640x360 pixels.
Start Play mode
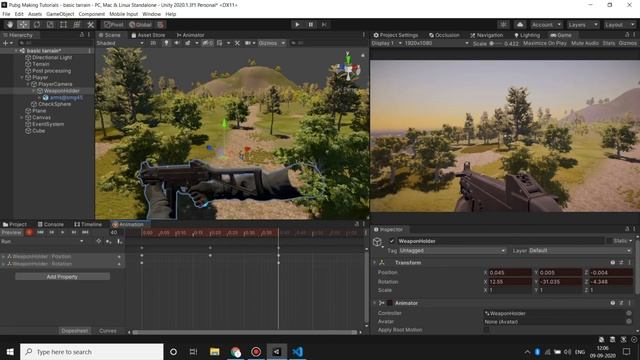297,24
